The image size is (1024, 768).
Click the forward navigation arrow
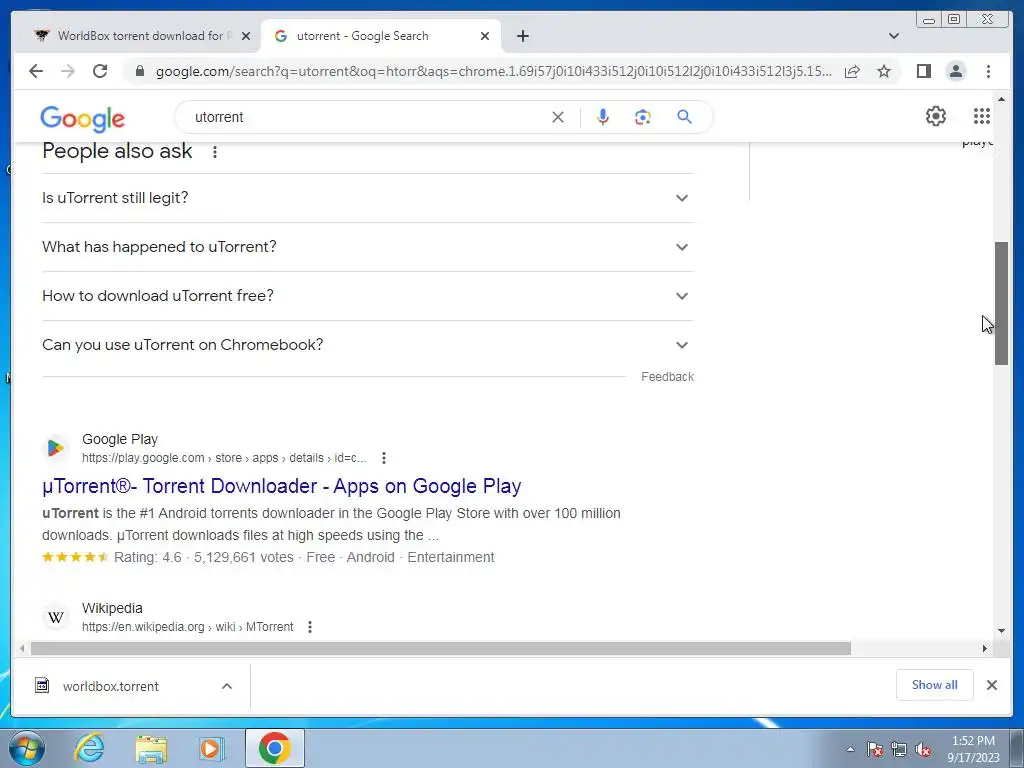[68, 71]
